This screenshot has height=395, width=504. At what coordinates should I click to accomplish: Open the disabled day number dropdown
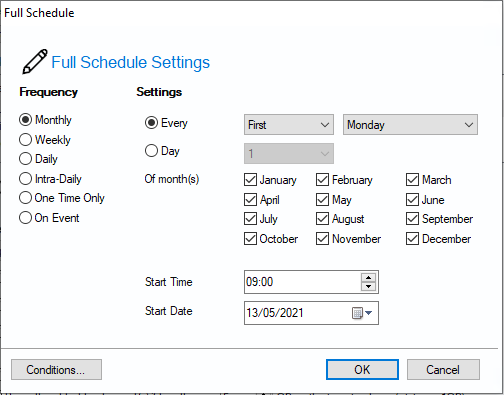pyautogui.click(x=289, y=153)
